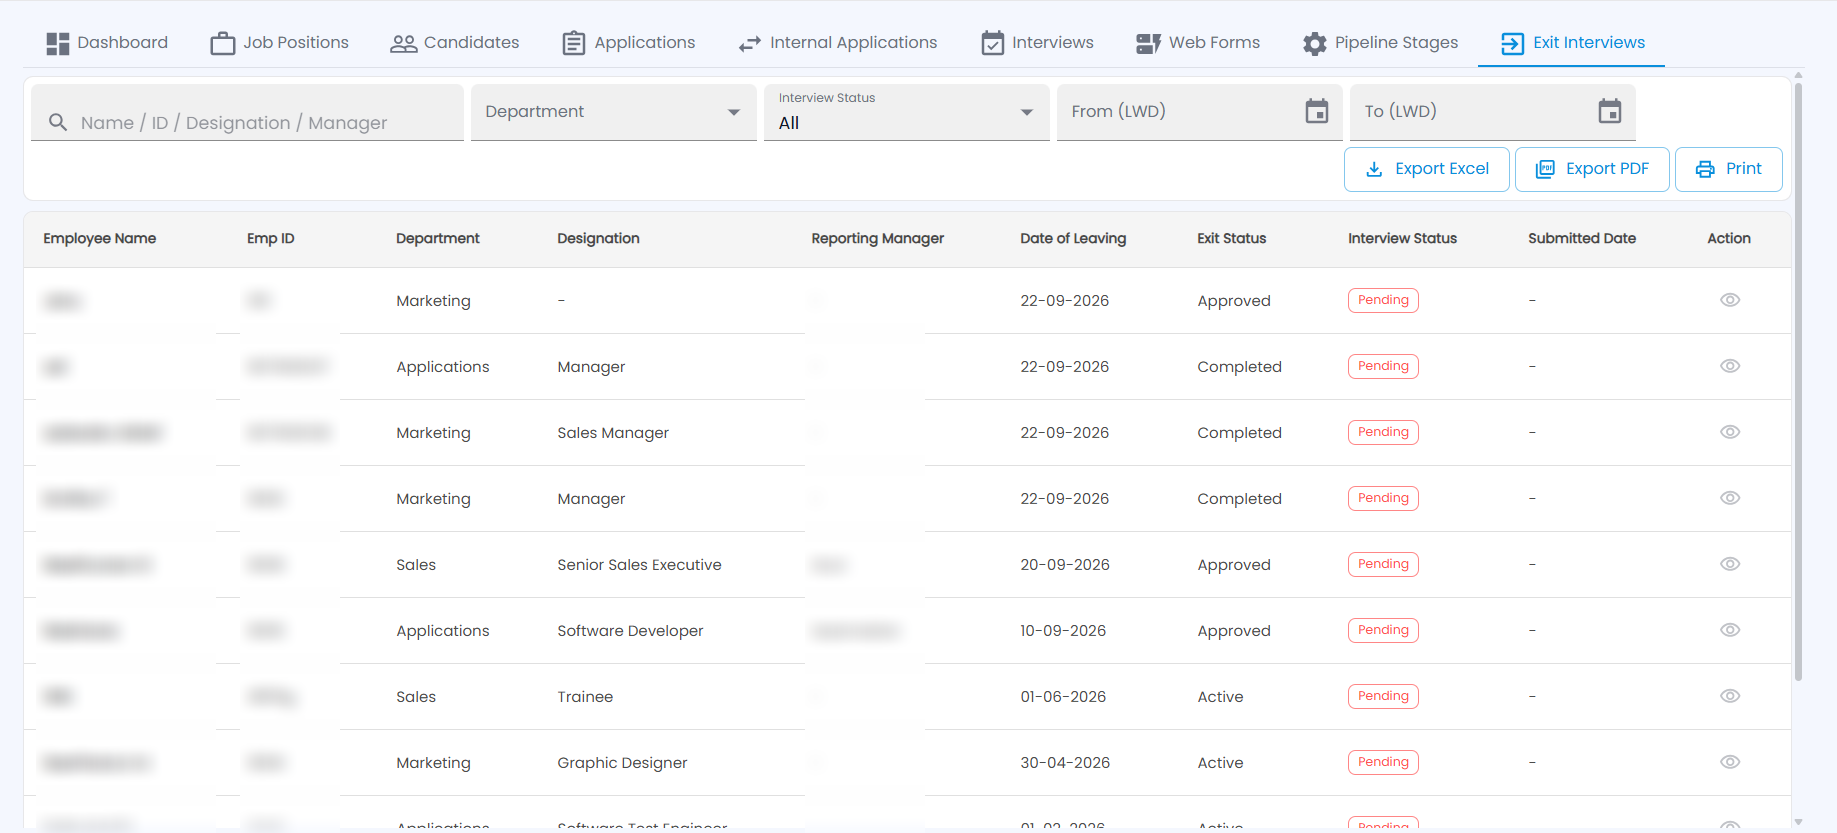Screen dimensions: 1837x833
Task: View the Graphic Designer row details
Action: tap(1730, 762)
